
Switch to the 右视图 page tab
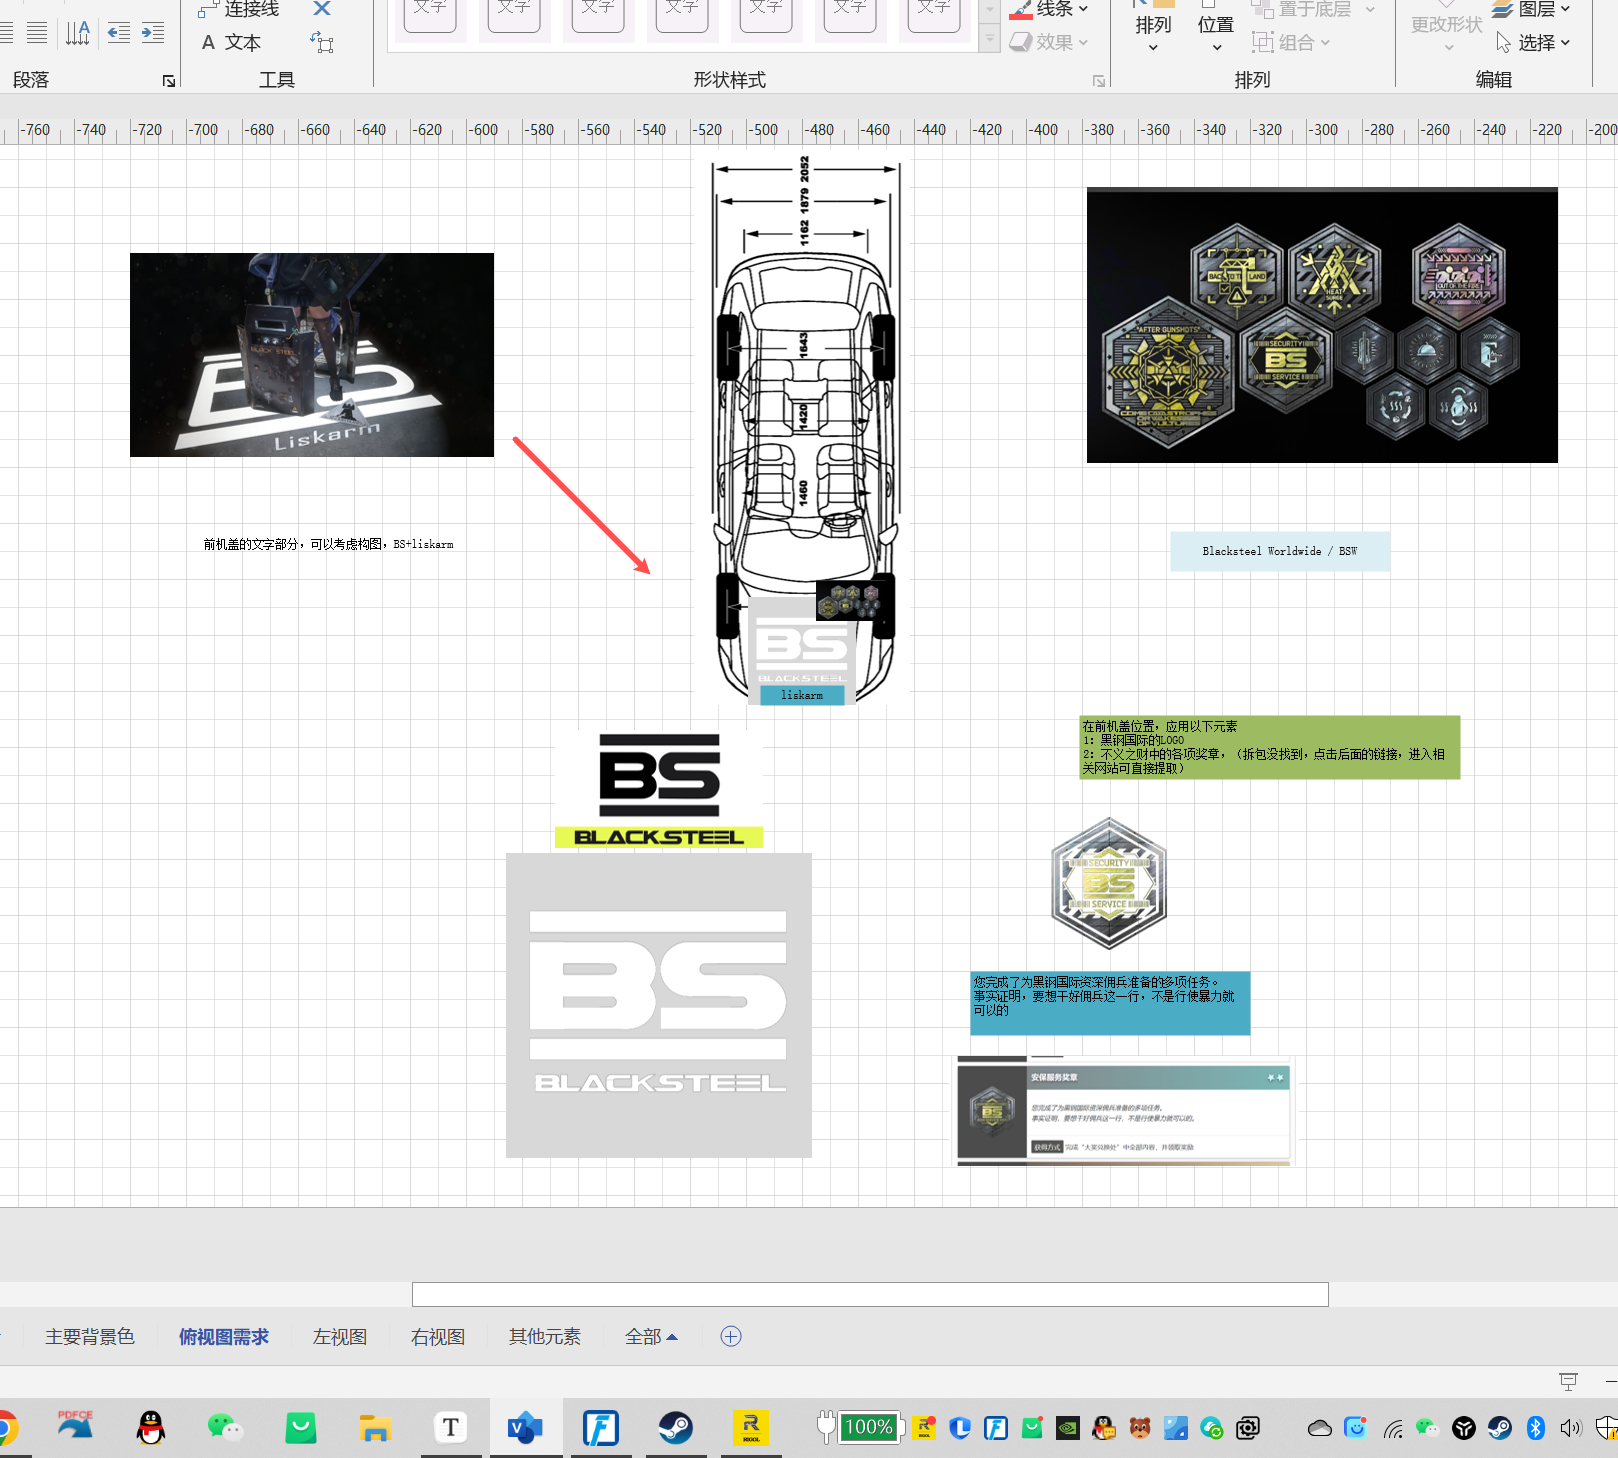click(x=438, y=1337)
